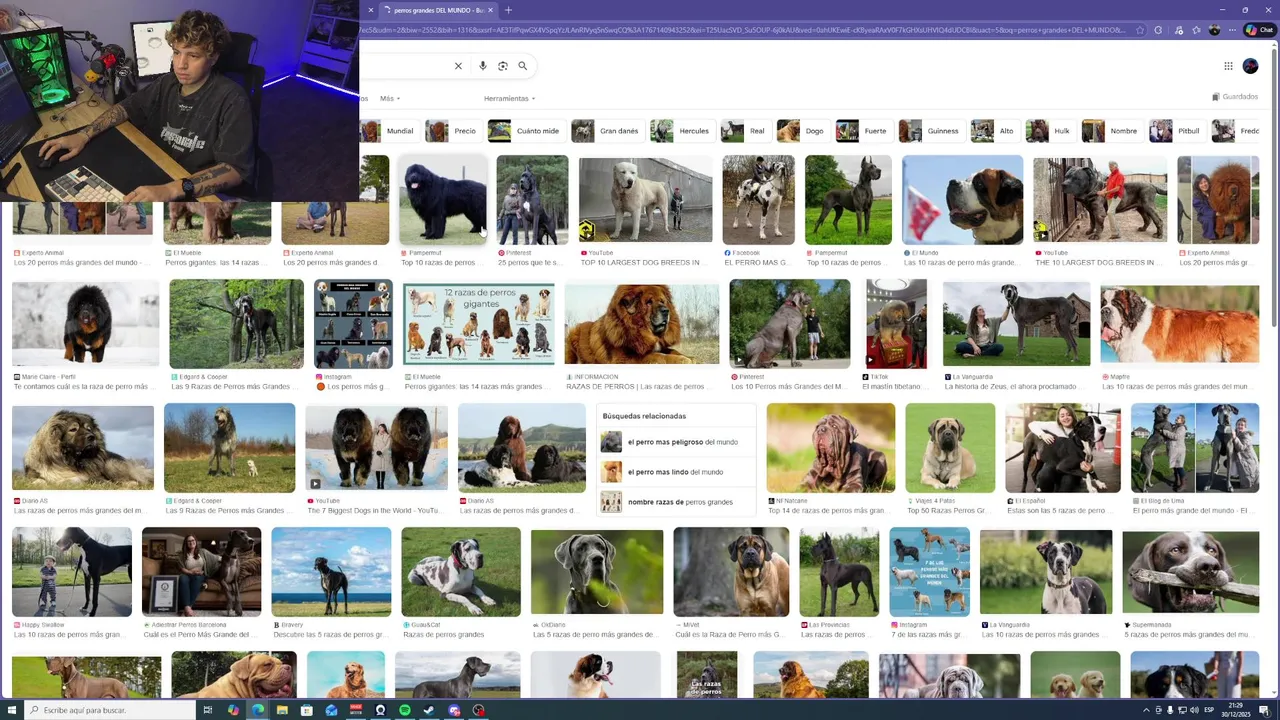Open File Explorer from the taskbar
1280x720 pixels.
[282, 710]
